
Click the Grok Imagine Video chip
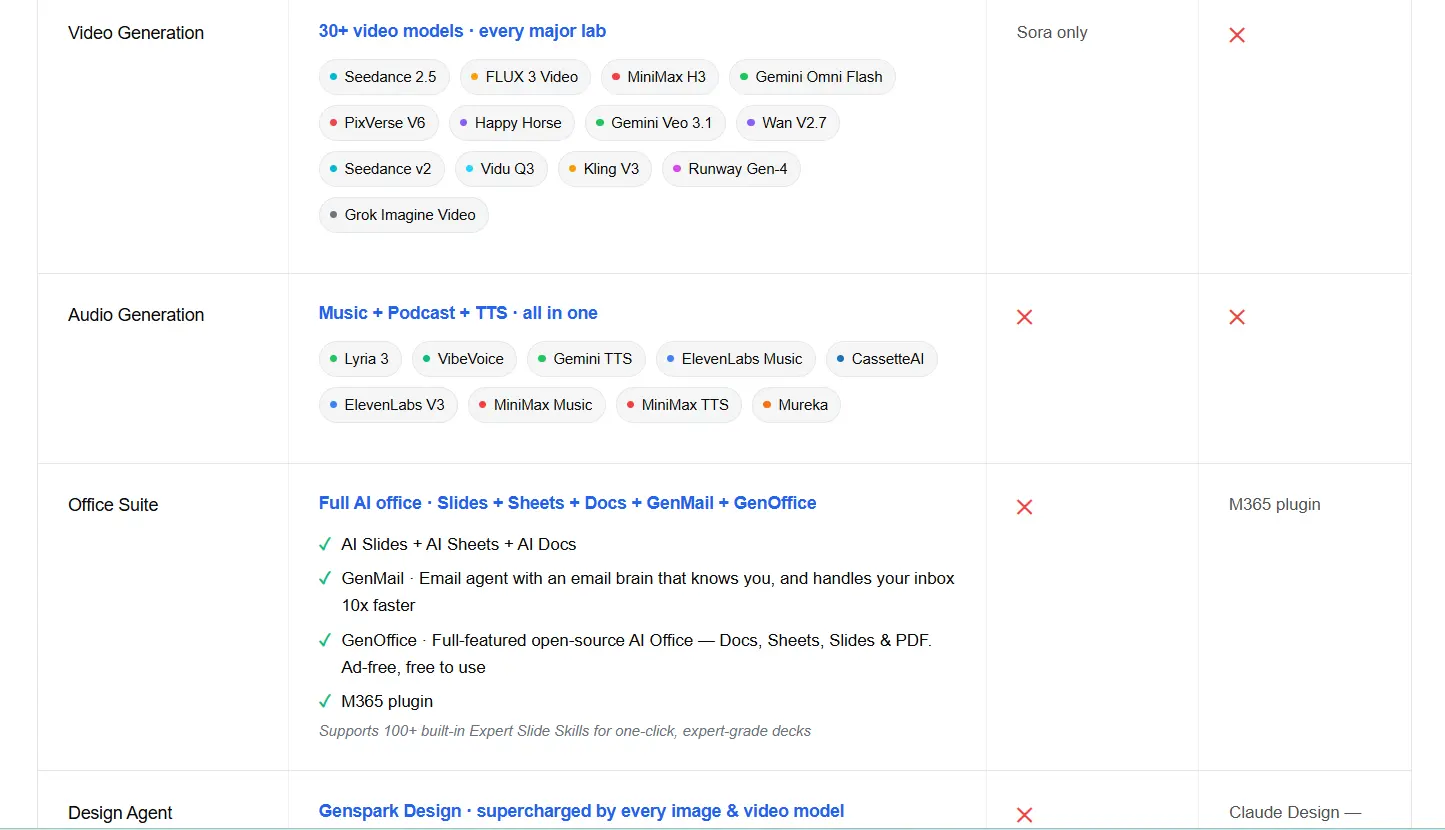[x=404, y=215]
